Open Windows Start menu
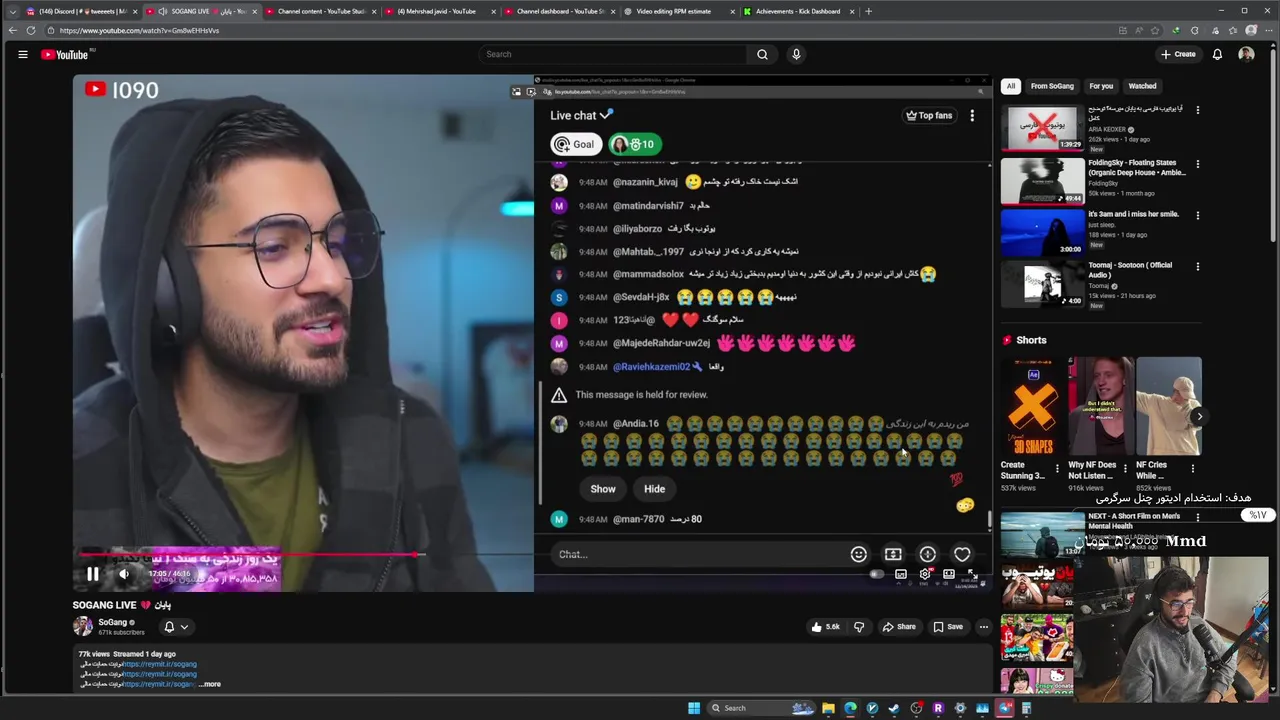The width and height of the screenshot is (1280, 720). click(x=694, y=708)
